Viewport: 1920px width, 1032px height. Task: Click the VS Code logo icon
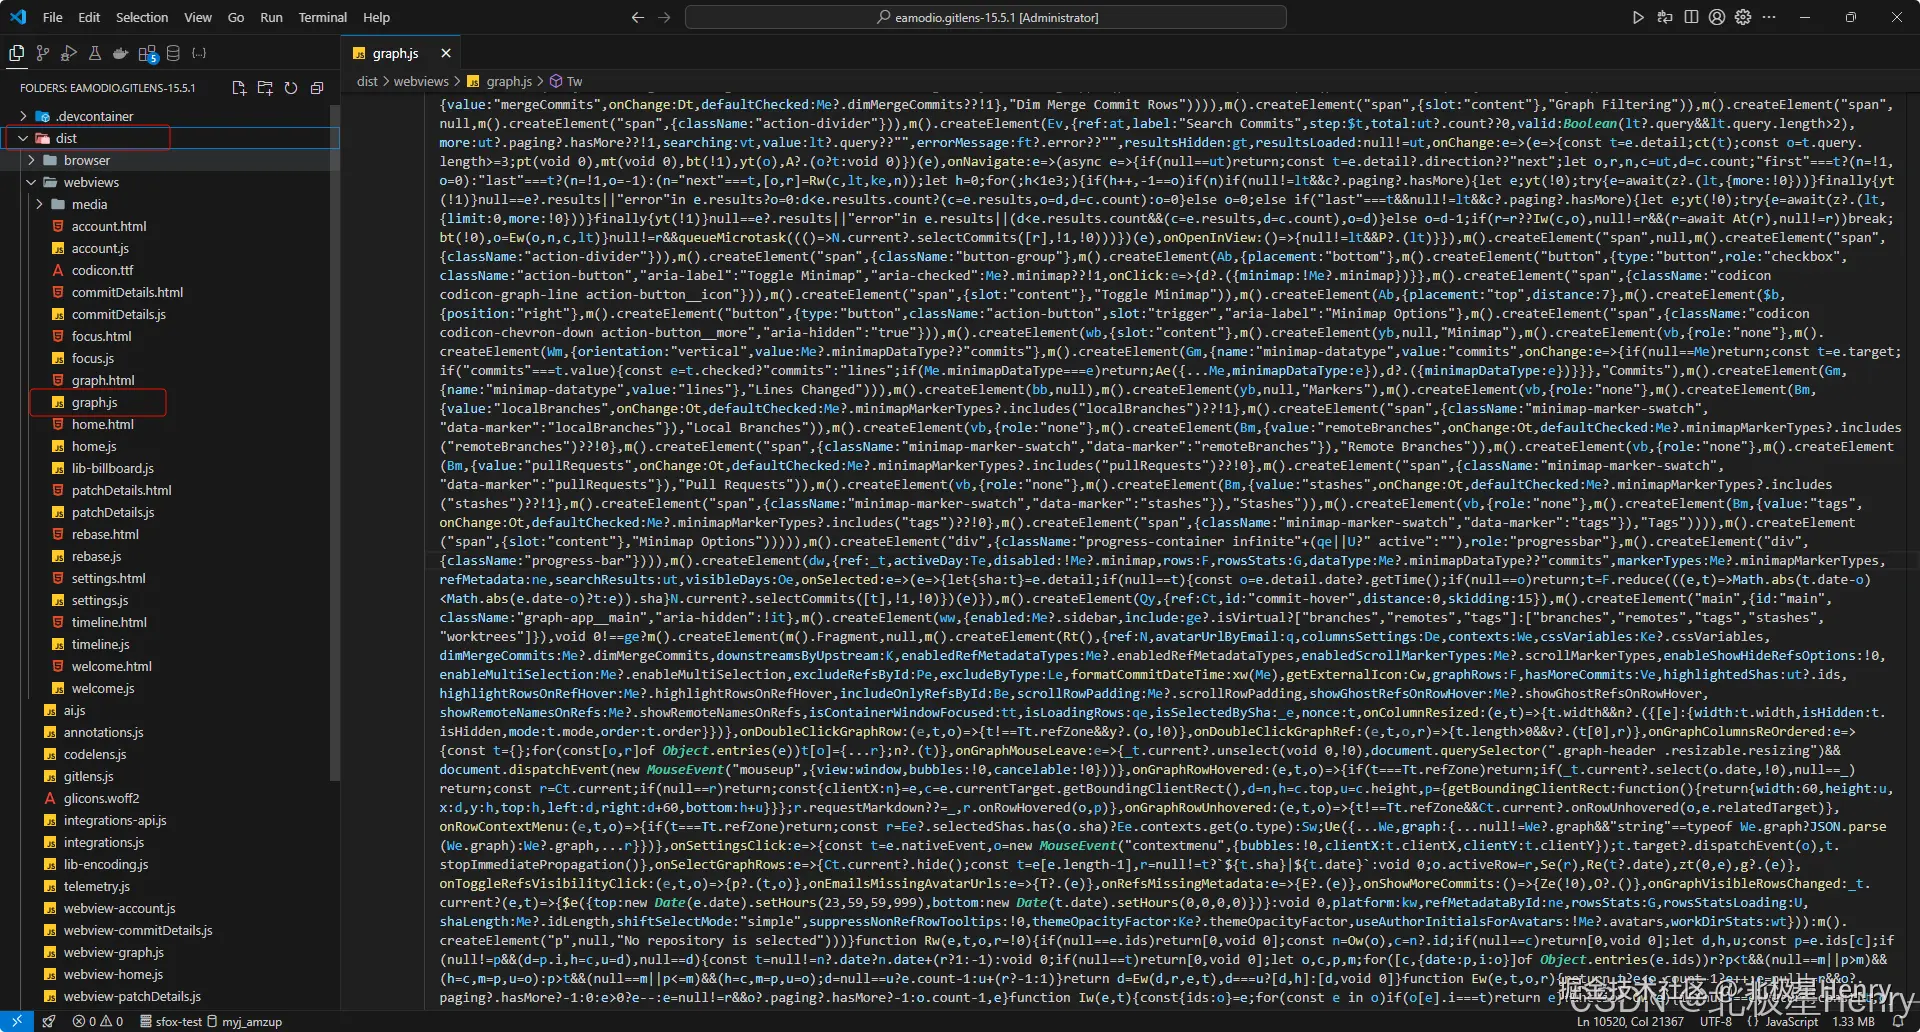coord(18,17)
